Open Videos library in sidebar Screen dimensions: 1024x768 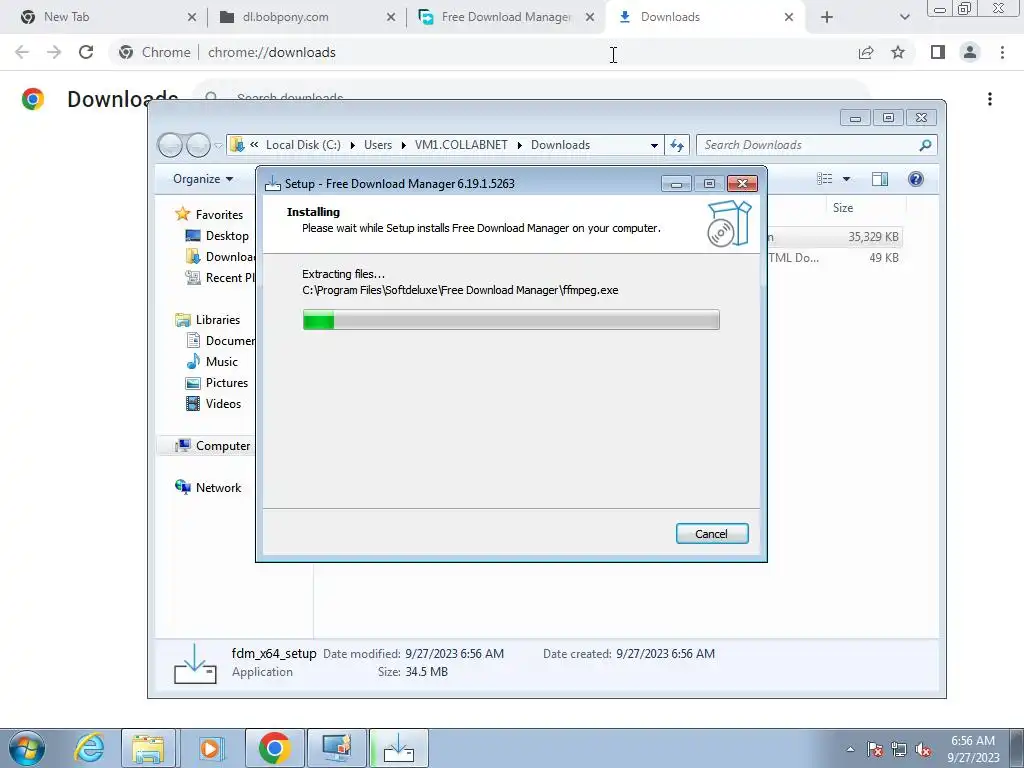223,404
